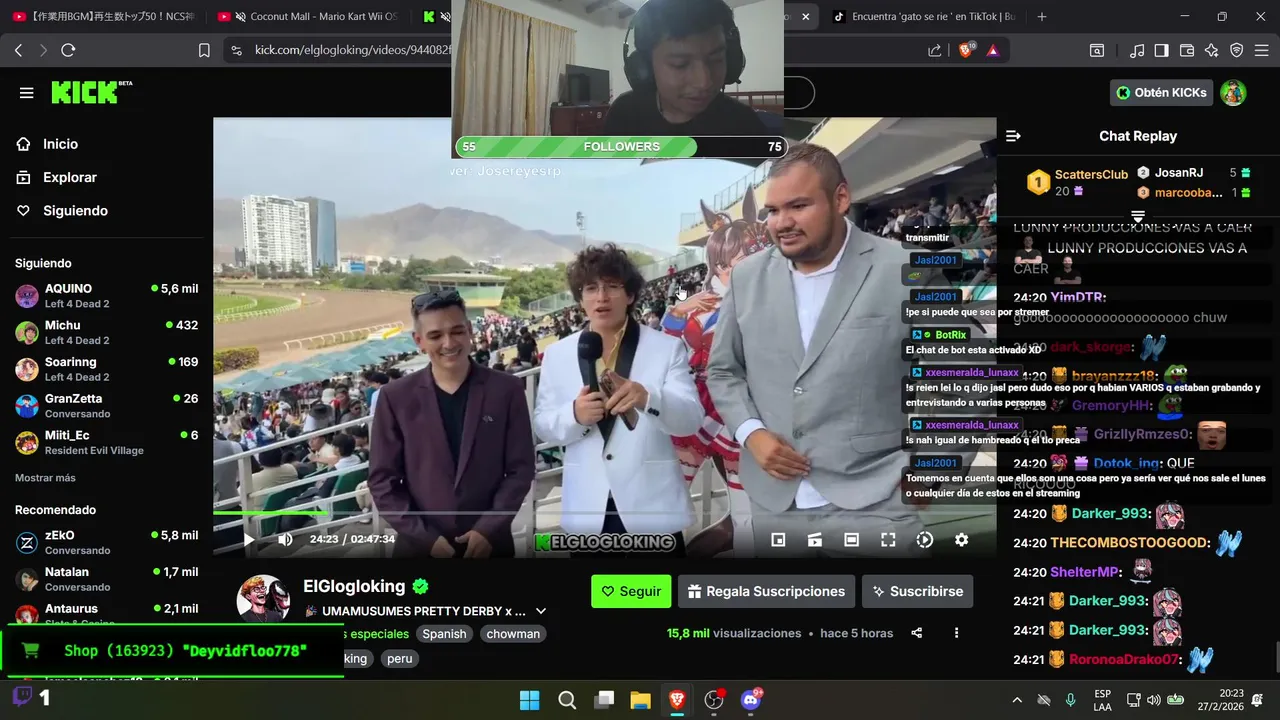The width and height of the screenshot is (1280, 720).
Task: Click username RoronoaDrako07 in chat
Action: tap(1125, 660)
